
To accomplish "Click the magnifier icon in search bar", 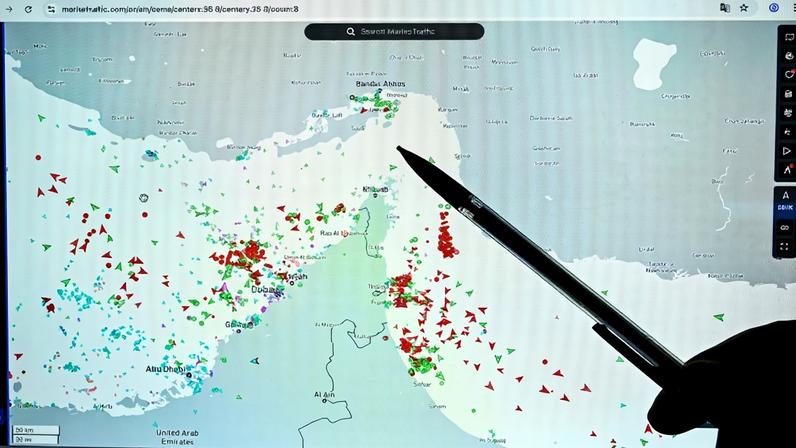I will [x=350, y=31].
